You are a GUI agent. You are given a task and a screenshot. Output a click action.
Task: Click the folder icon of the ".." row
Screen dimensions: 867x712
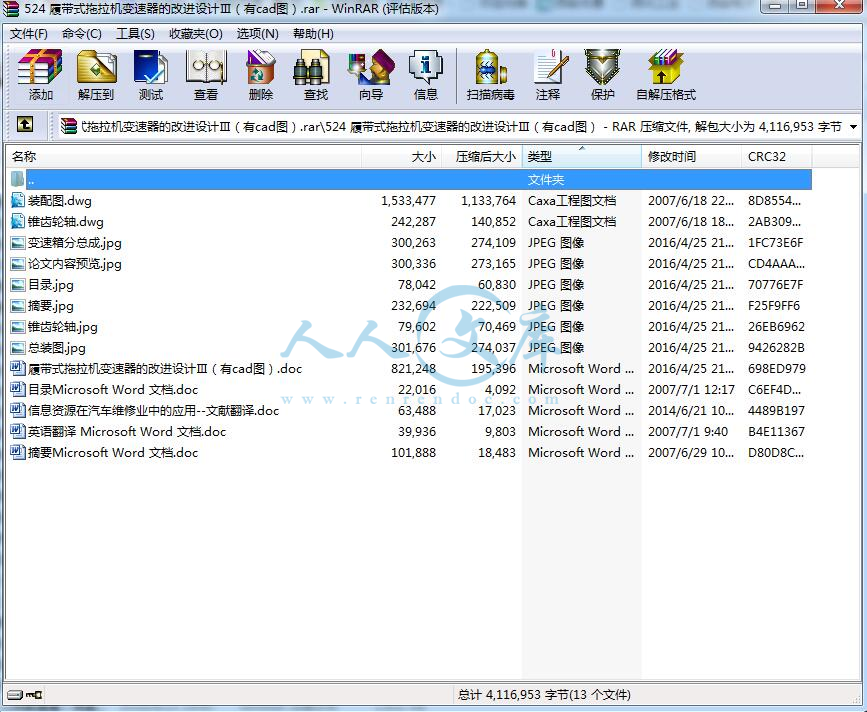(x=18, y=179)
